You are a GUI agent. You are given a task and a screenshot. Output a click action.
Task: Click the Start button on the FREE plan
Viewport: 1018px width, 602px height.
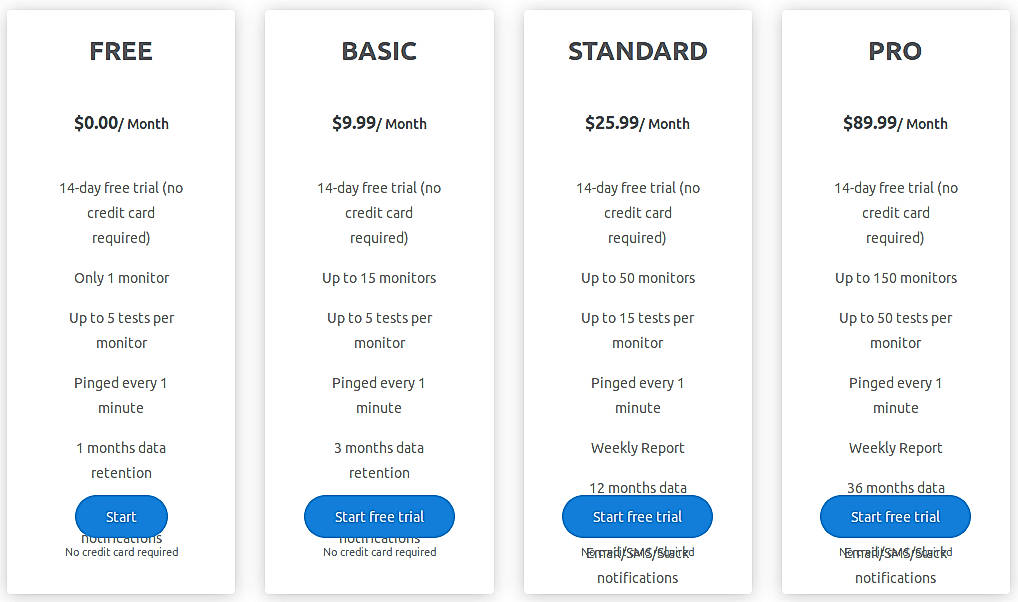click(x=121, y=516)
